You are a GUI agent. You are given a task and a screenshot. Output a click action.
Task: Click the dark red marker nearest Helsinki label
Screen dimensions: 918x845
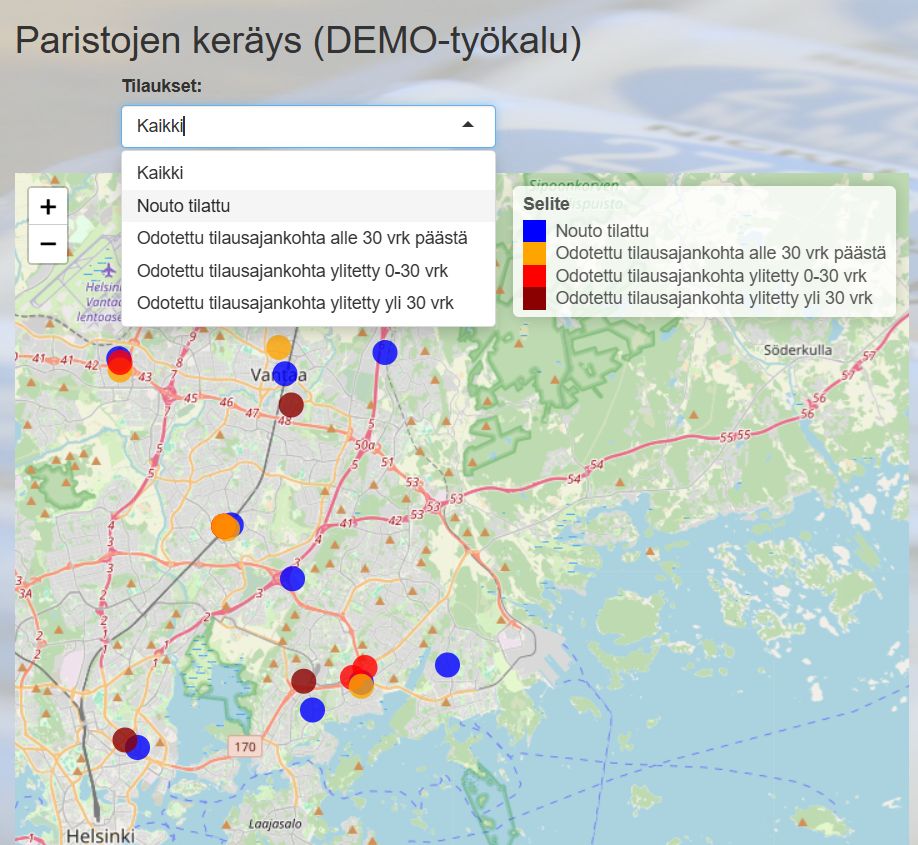point(124,739)
